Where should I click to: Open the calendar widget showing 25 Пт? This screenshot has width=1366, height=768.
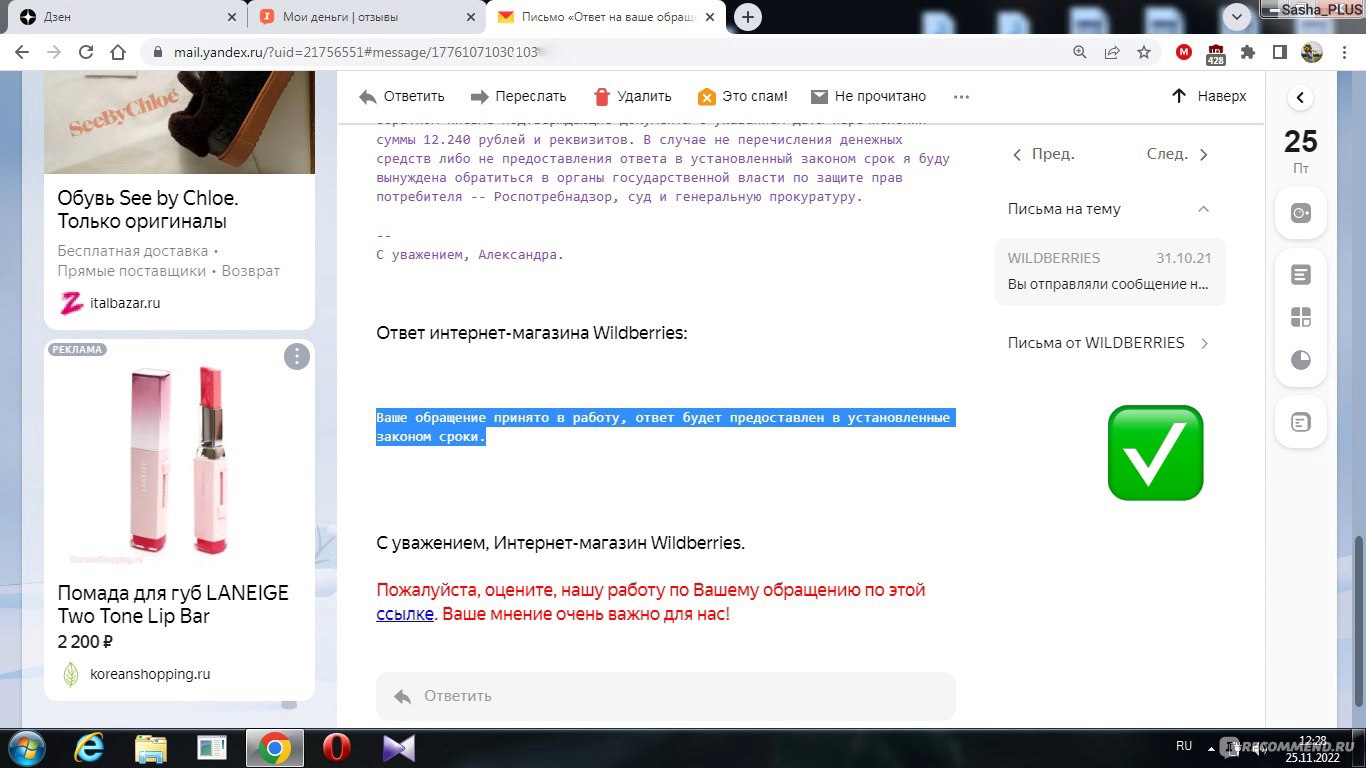click(x=1300, y=150)
